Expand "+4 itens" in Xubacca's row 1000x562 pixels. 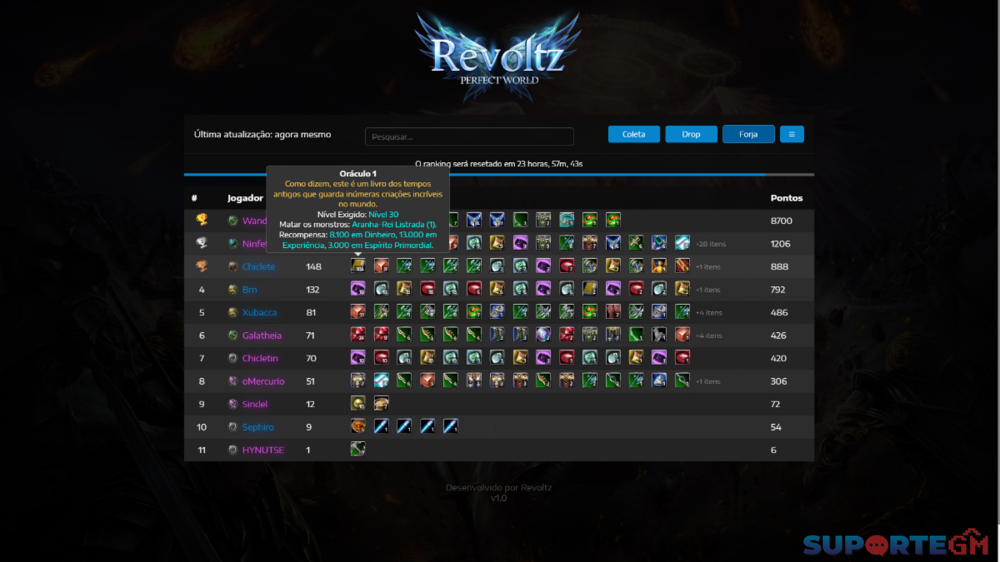pos(710,313)
